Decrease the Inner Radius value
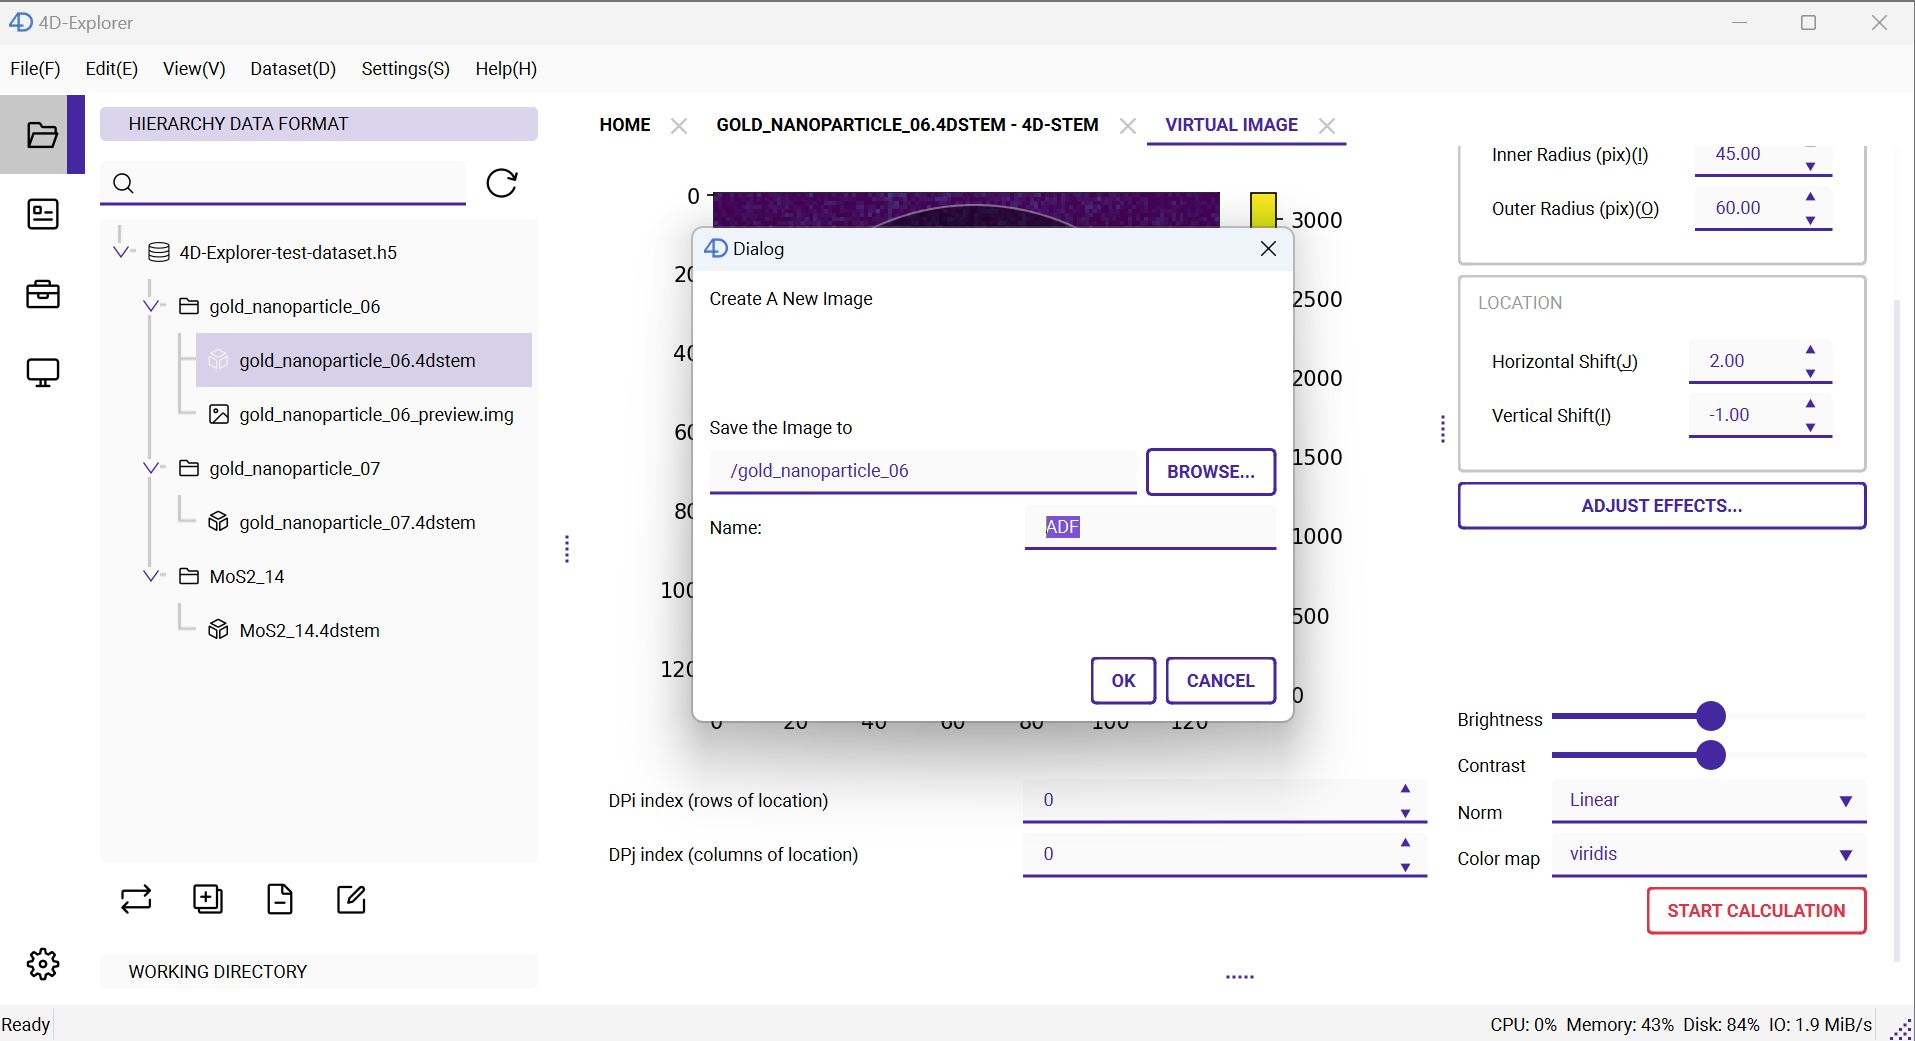Image resolution: width=1915 pixels, height=1041 pixels. tap(1810, 166)
